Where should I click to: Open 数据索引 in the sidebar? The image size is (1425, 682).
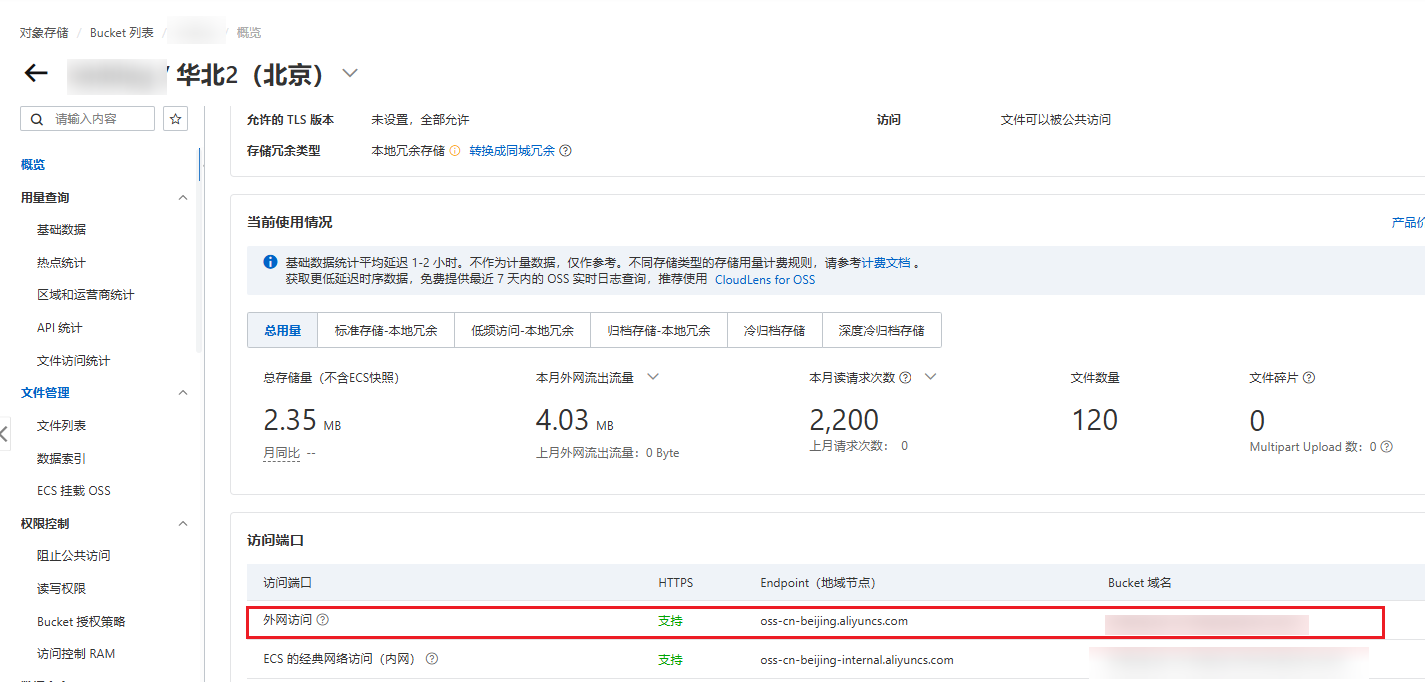[61, 458]
